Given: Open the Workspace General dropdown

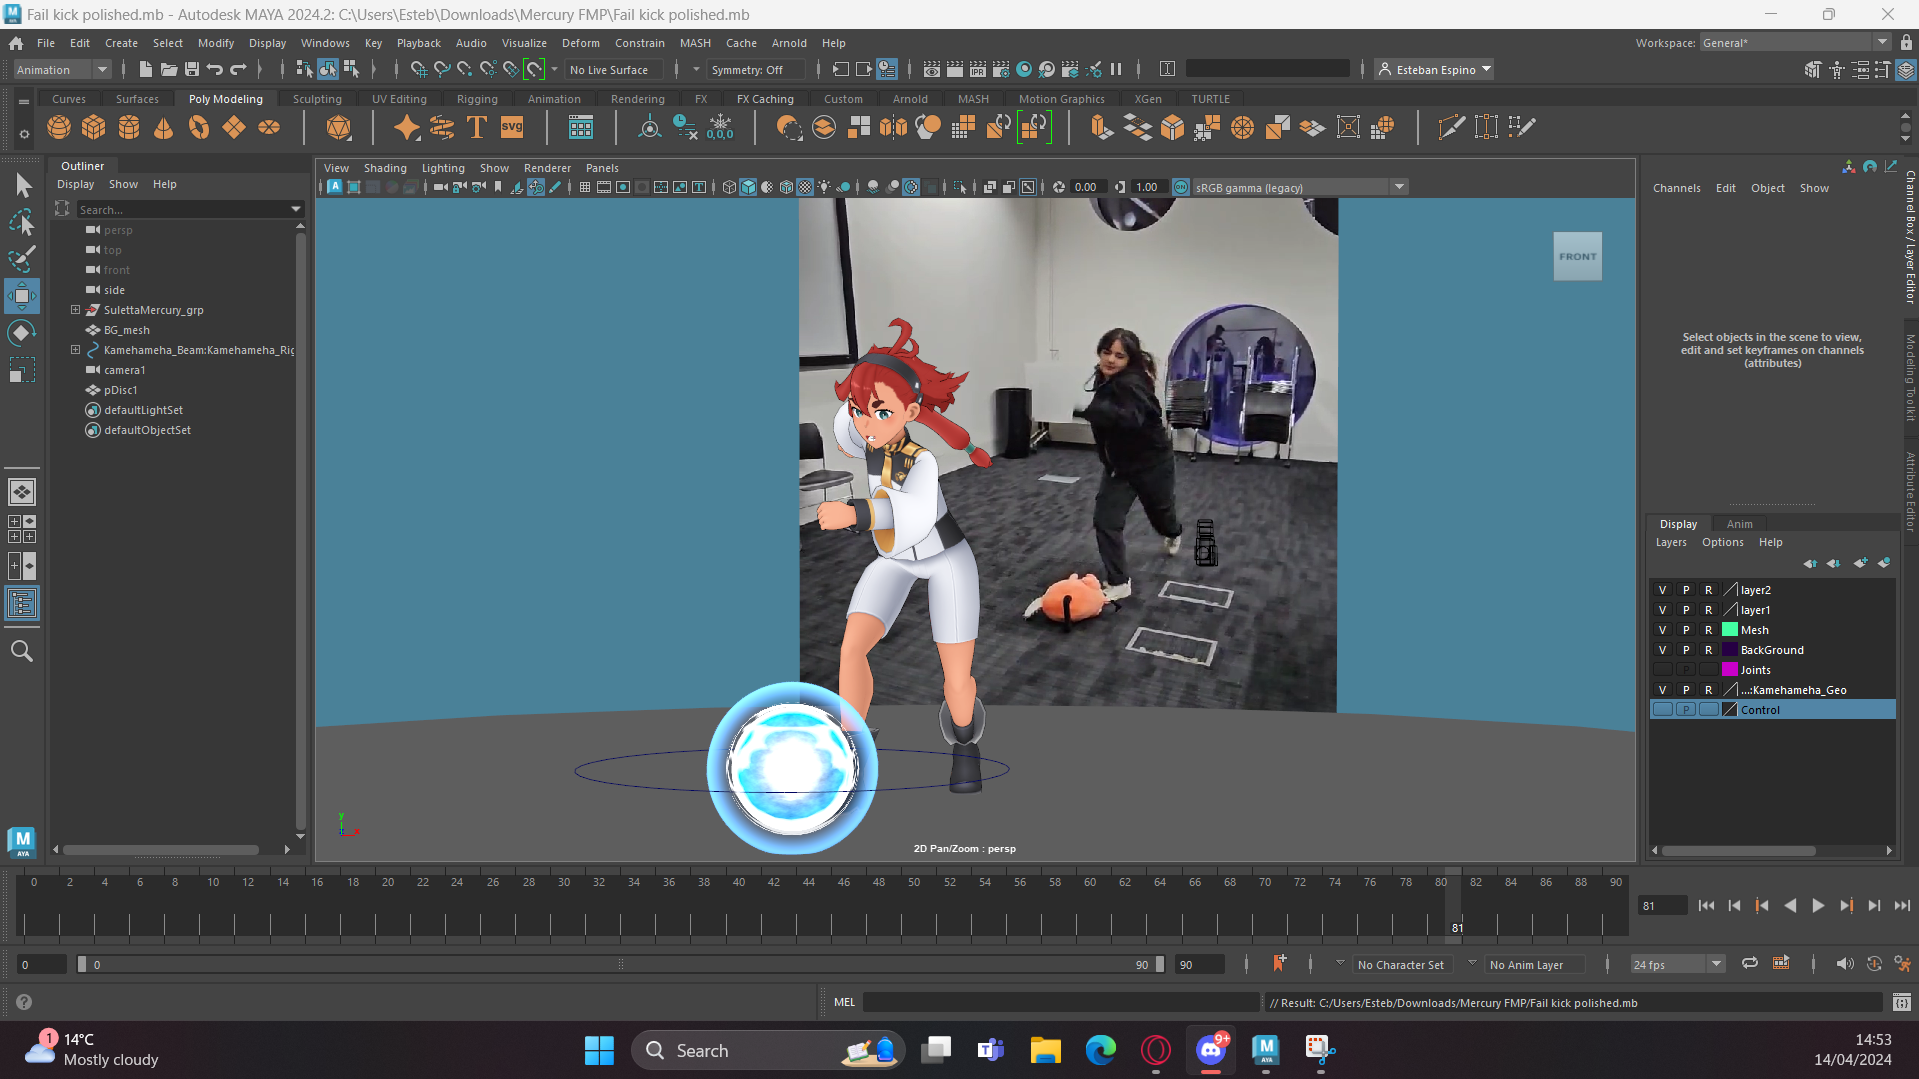Looking at the screenshot, I should 1795,42.
